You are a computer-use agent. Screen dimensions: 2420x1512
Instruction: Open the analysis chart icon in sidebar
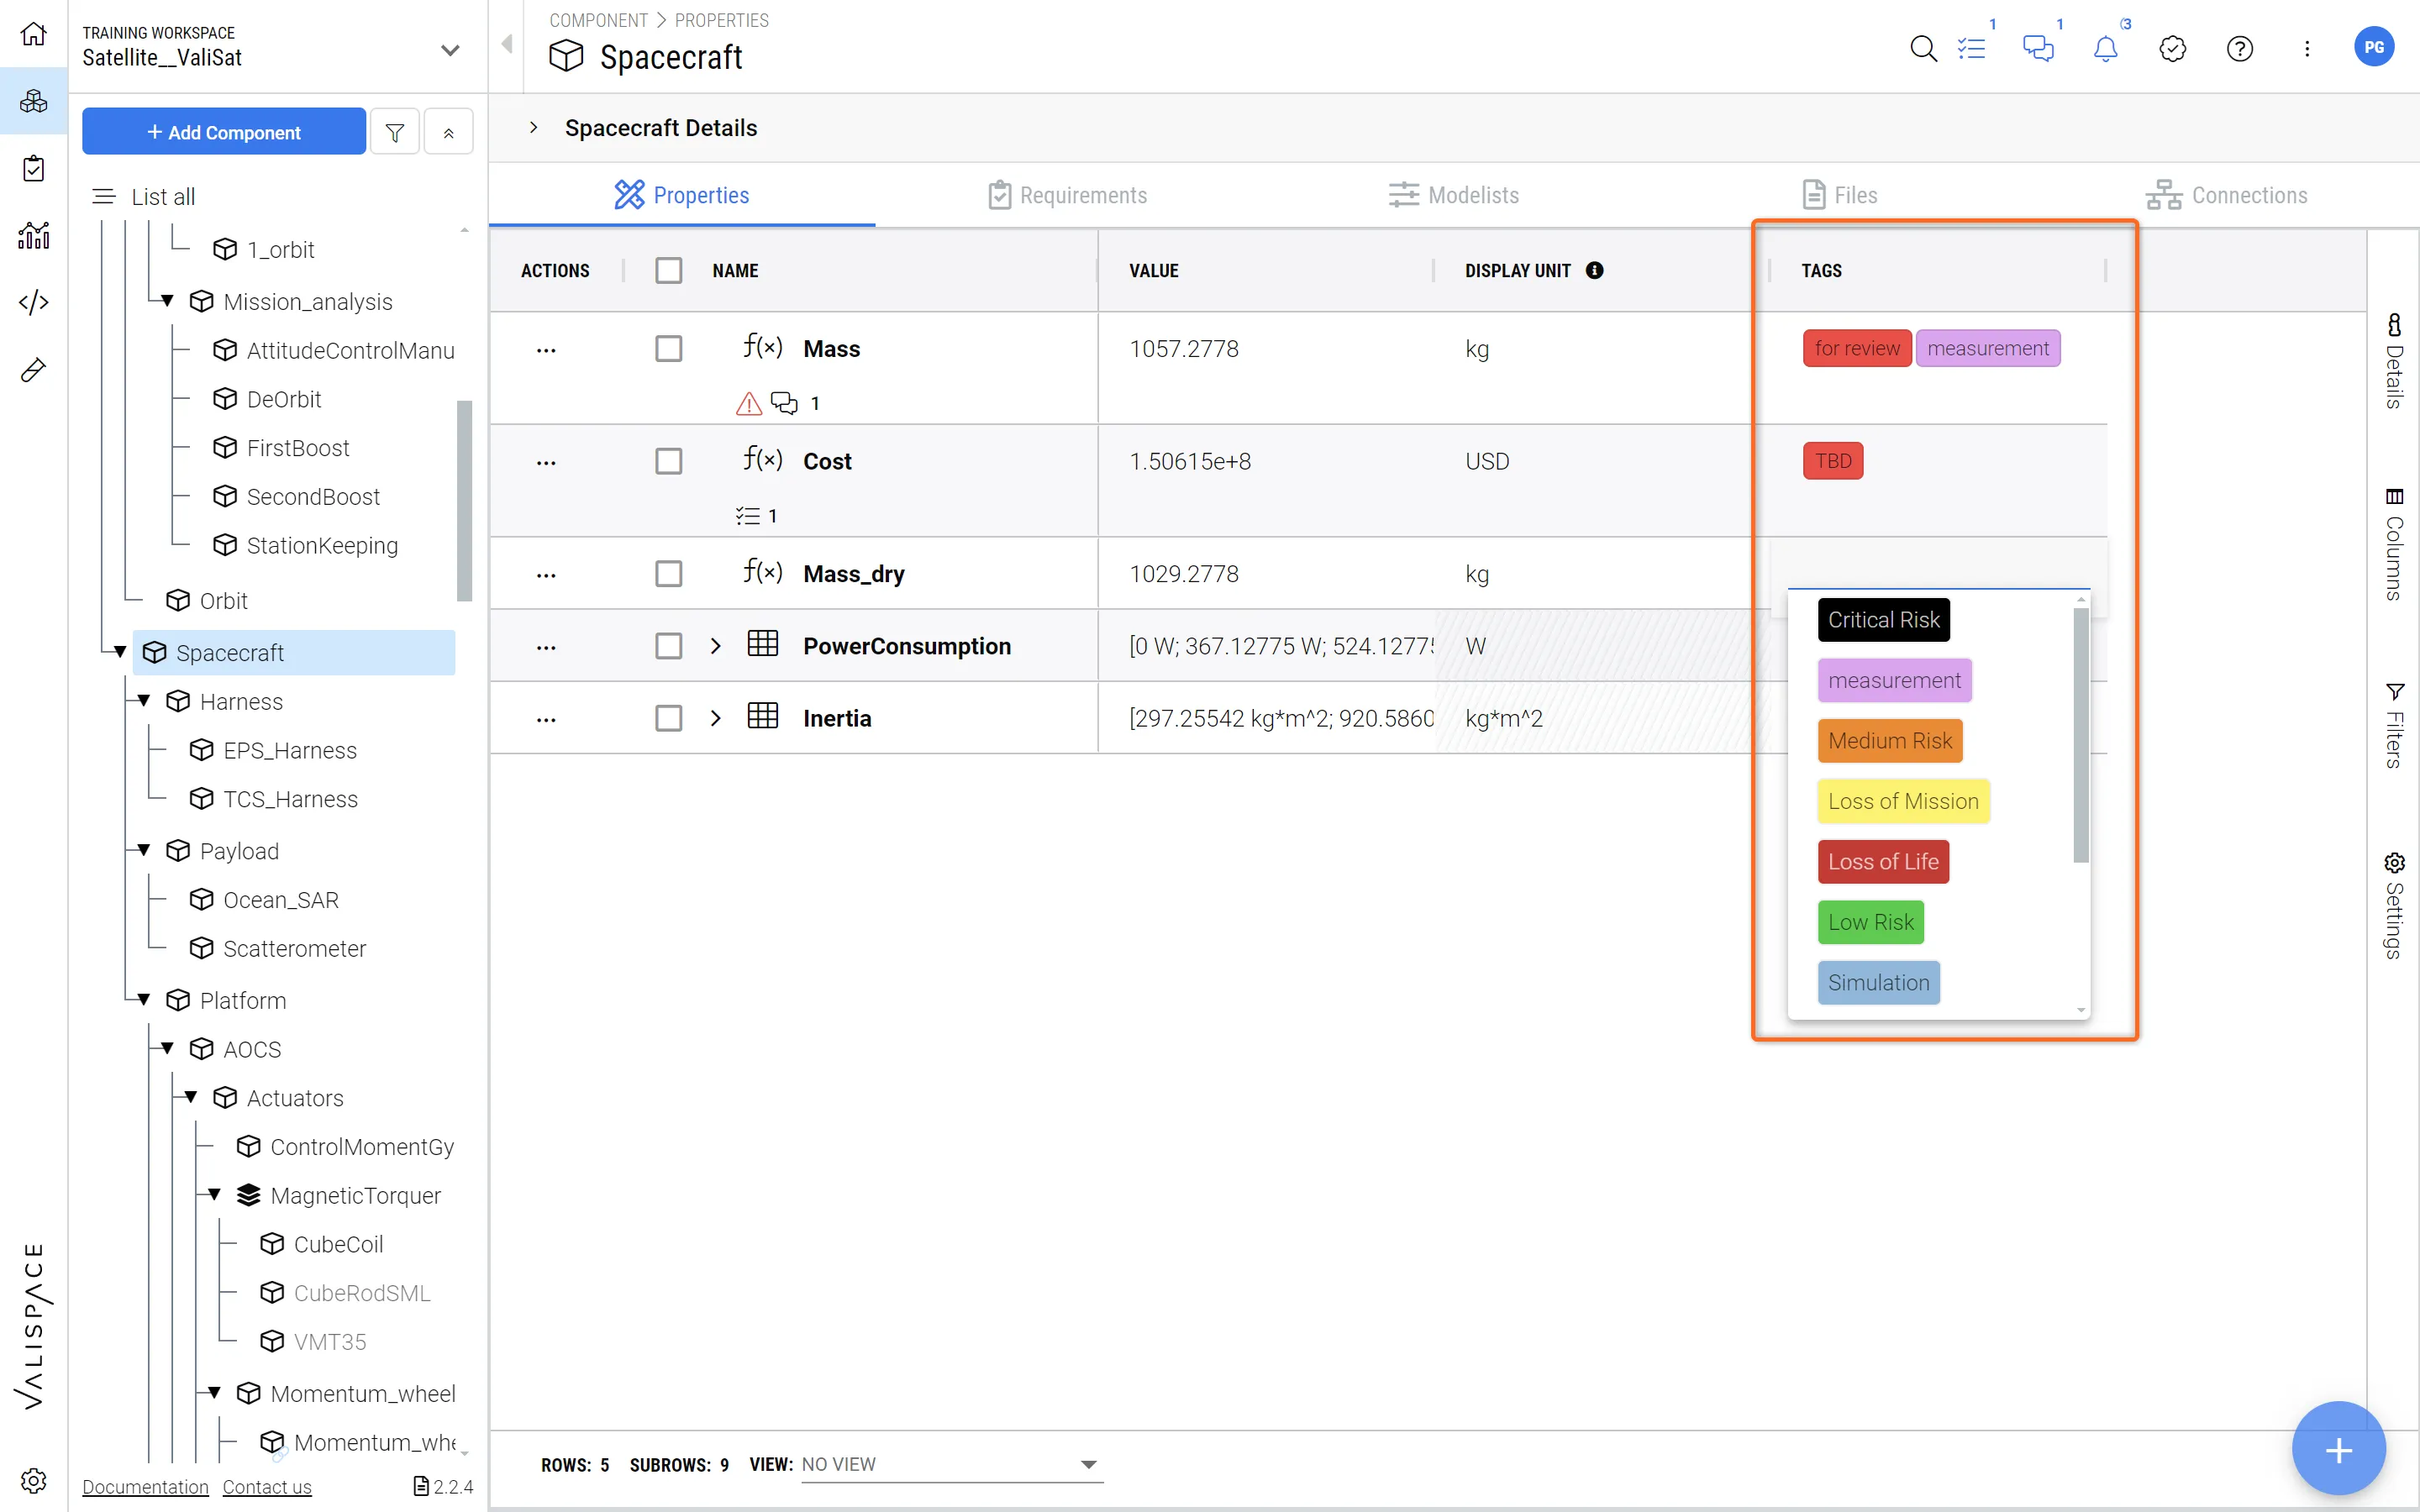(x=33, y=236)
